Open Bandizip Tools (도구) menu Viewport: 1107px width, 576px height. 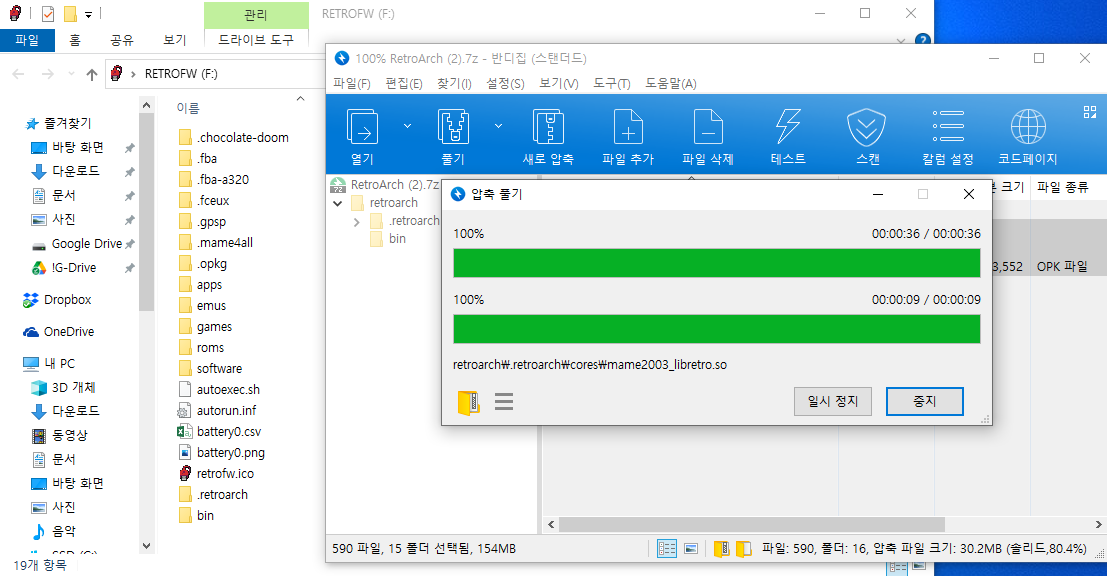(x=611, y=83)
